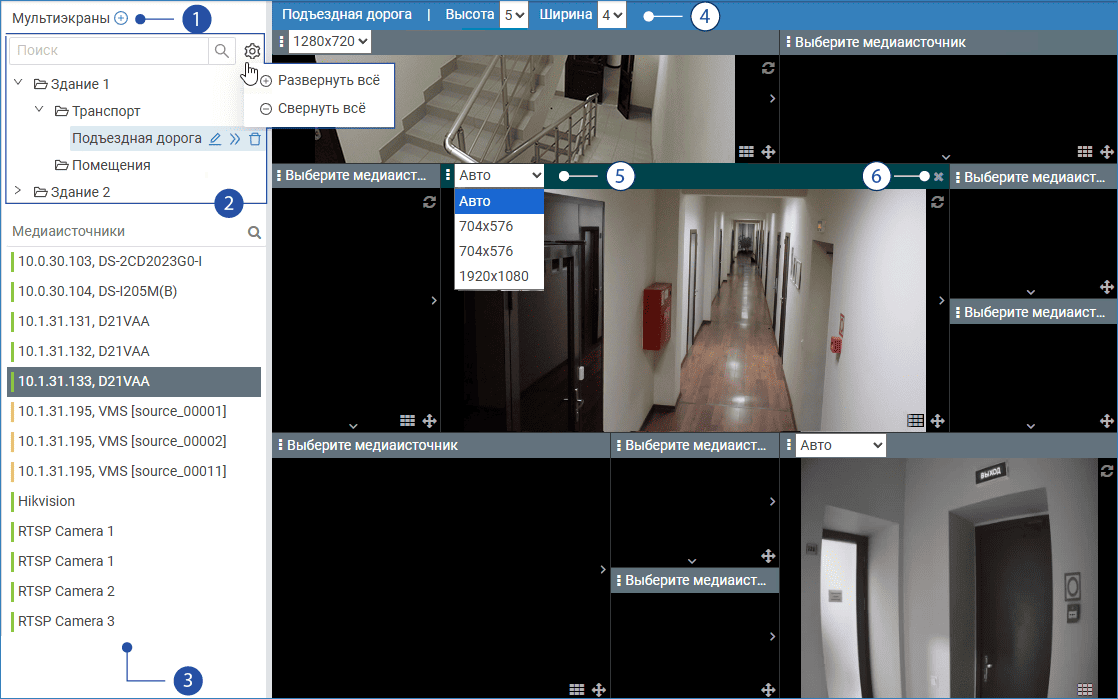
Task: Click the move arrows icon in the corridor cell
Action: (x=937, y=421)
